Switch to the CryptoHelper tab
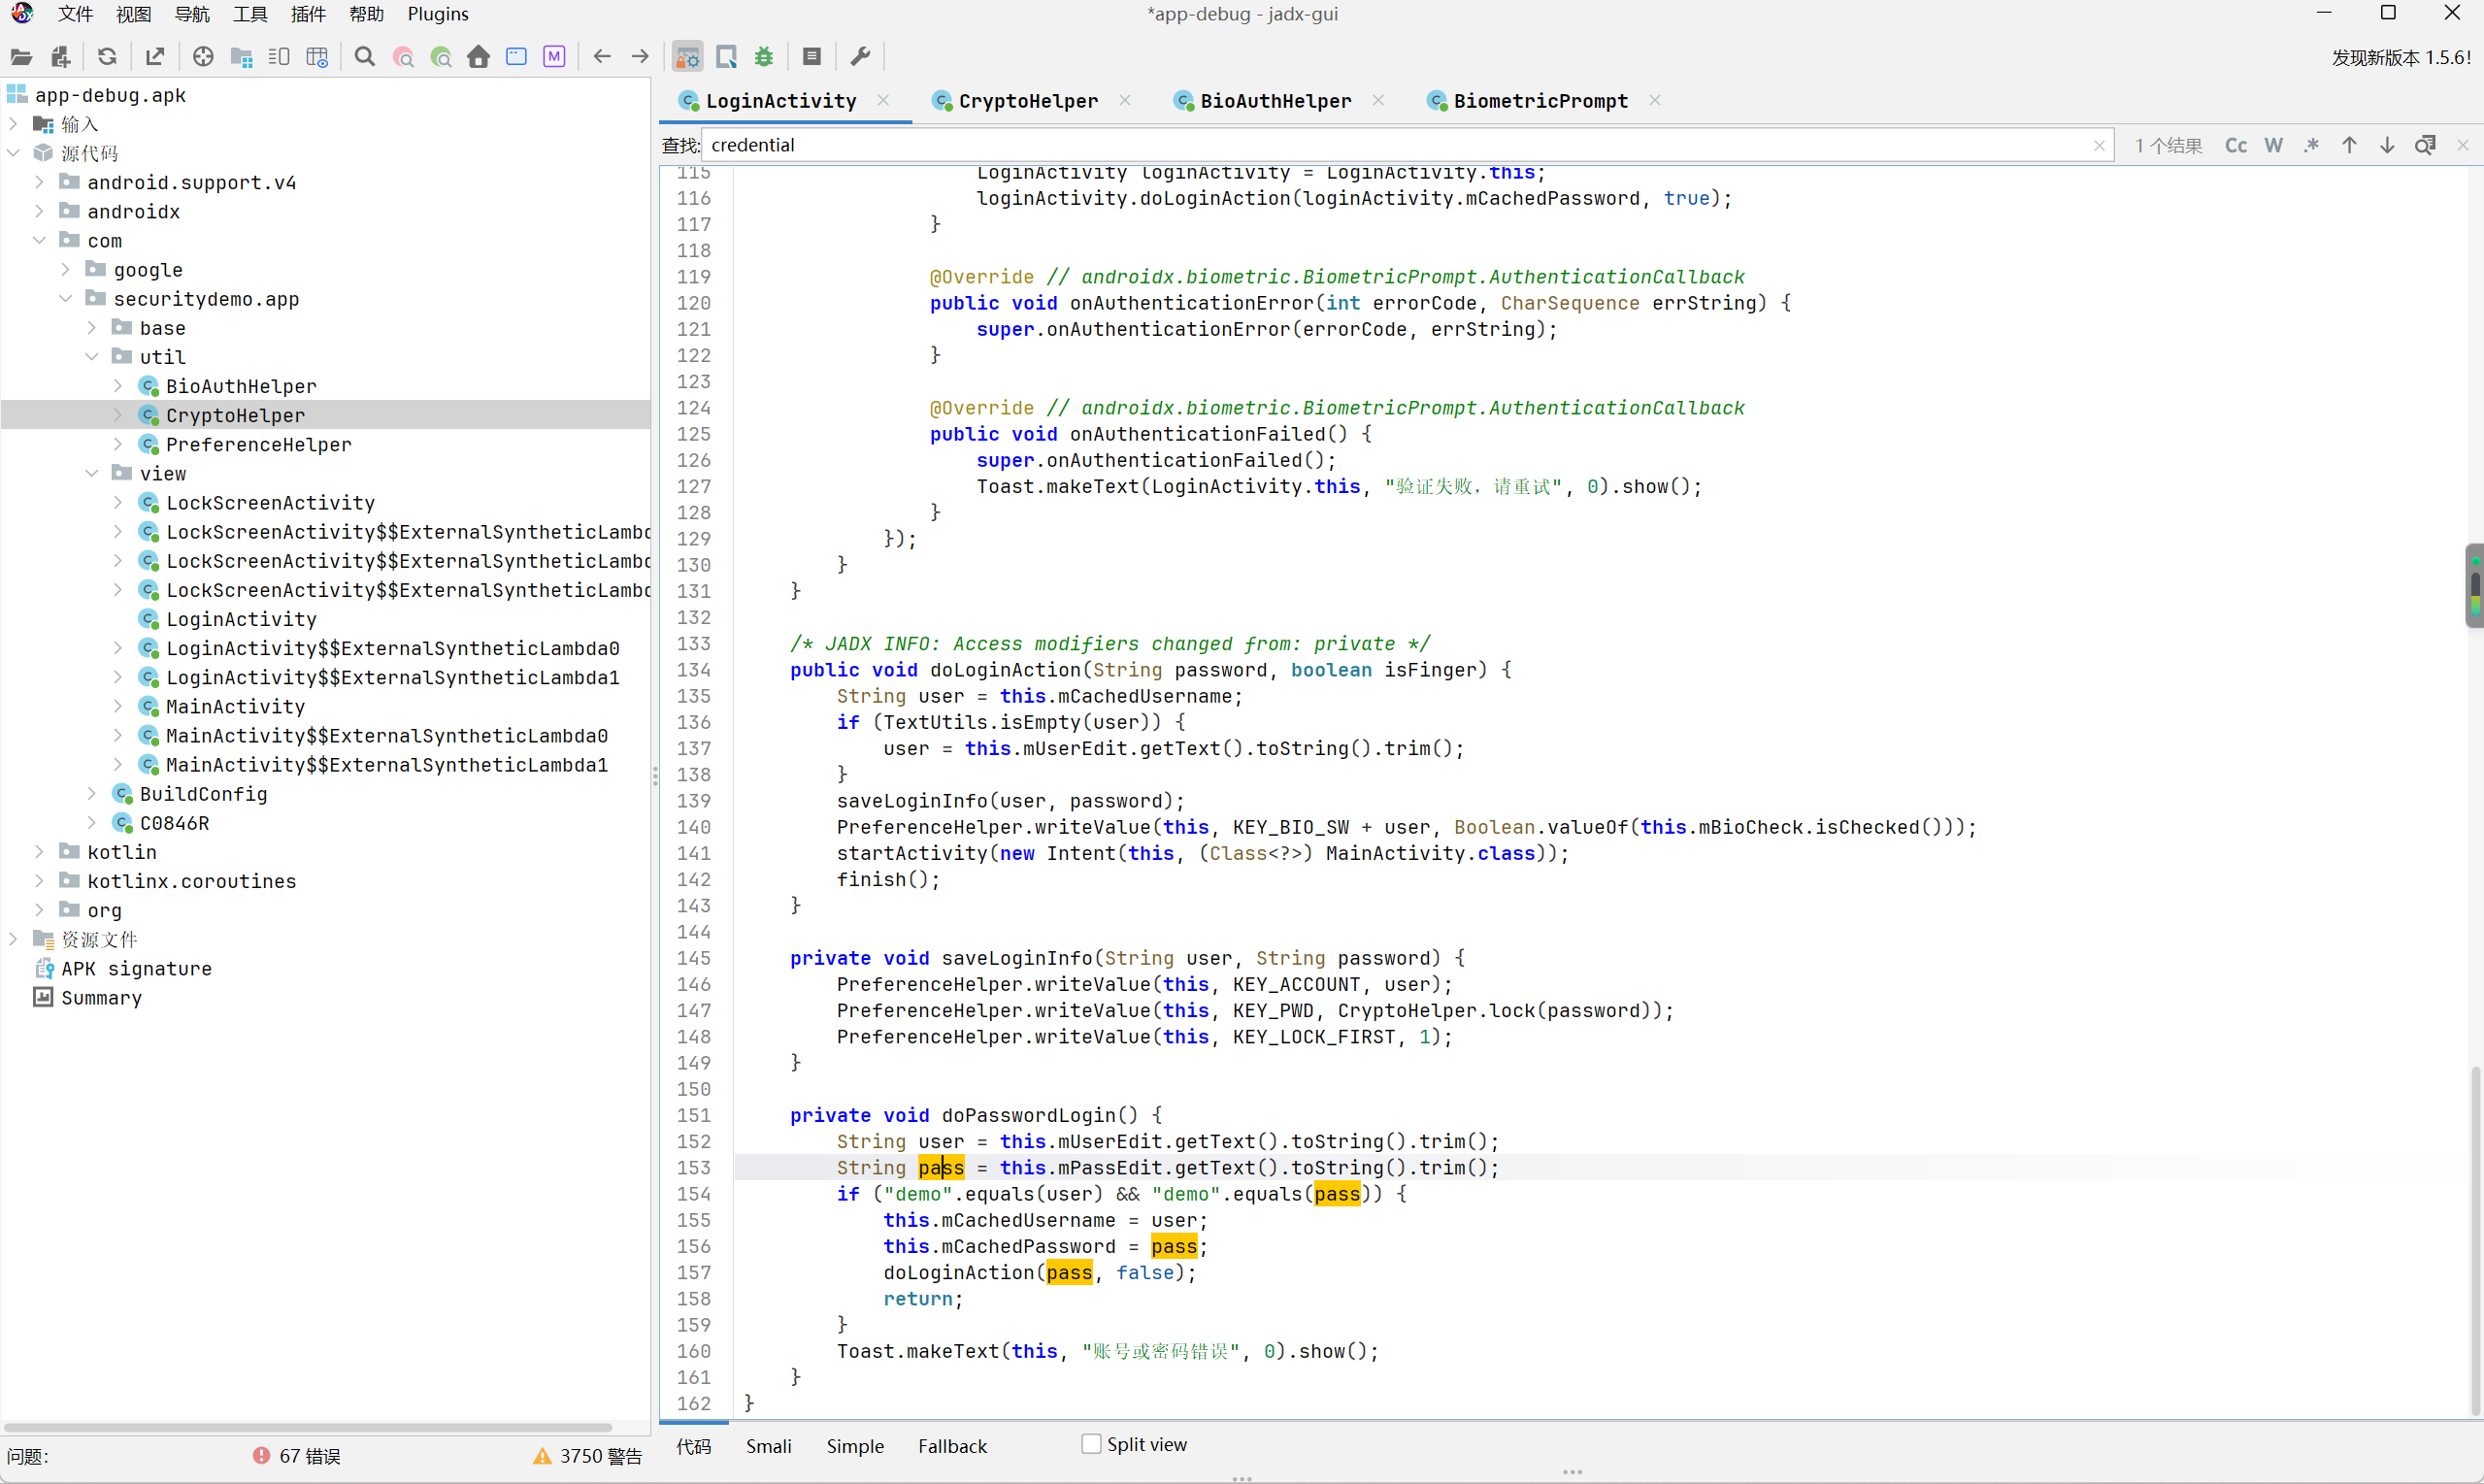 1028,101
